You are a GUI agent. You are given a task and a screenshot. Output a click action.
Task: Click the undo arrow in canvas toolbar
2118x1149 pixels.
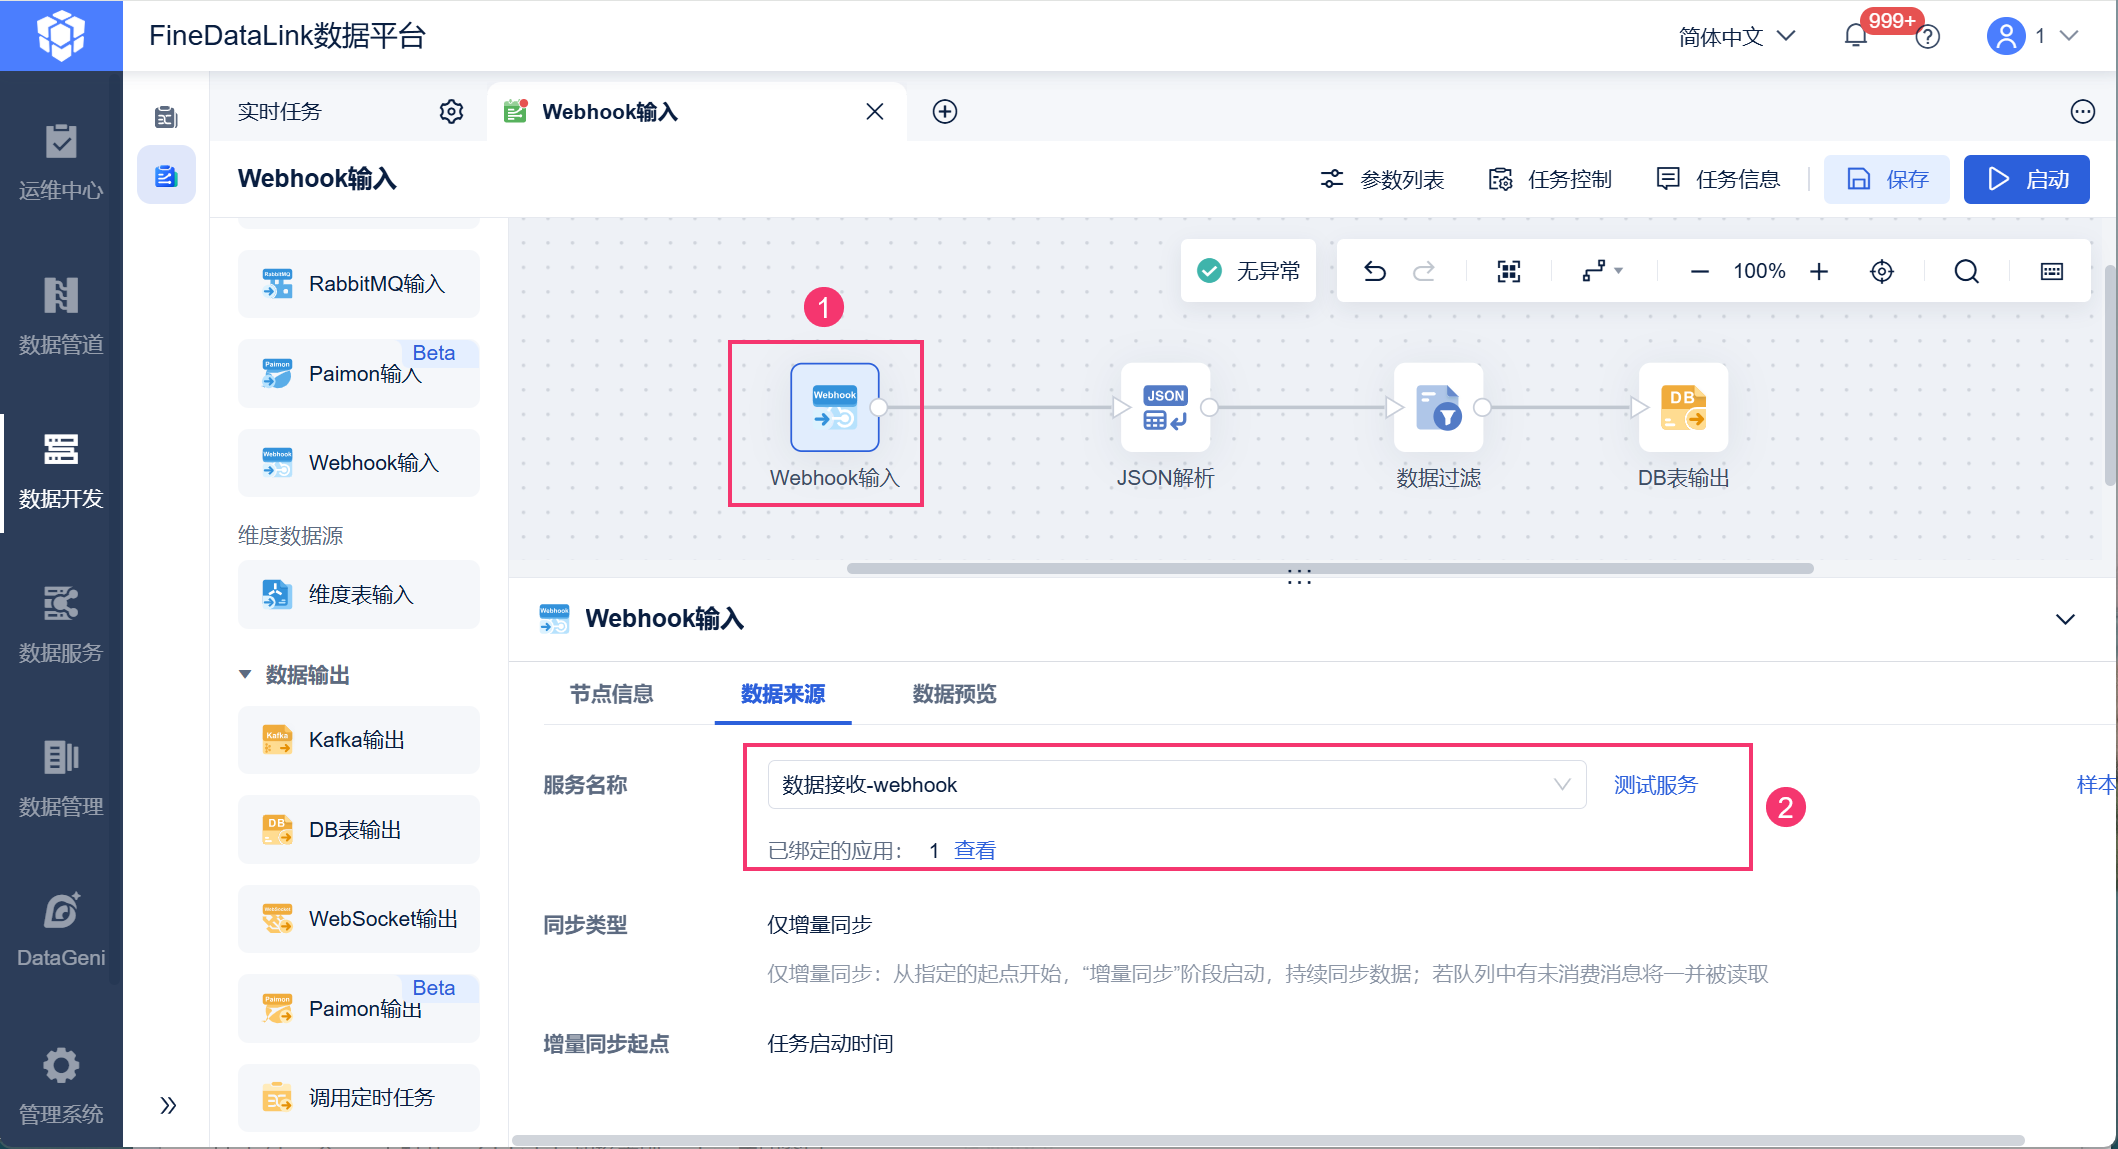[1375, 271]
